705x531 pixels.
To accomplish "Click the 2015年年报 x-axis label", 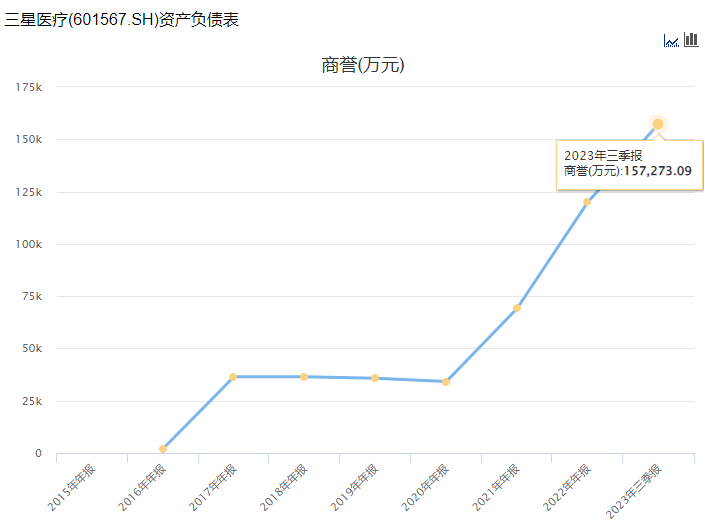I will click(71, 487).
